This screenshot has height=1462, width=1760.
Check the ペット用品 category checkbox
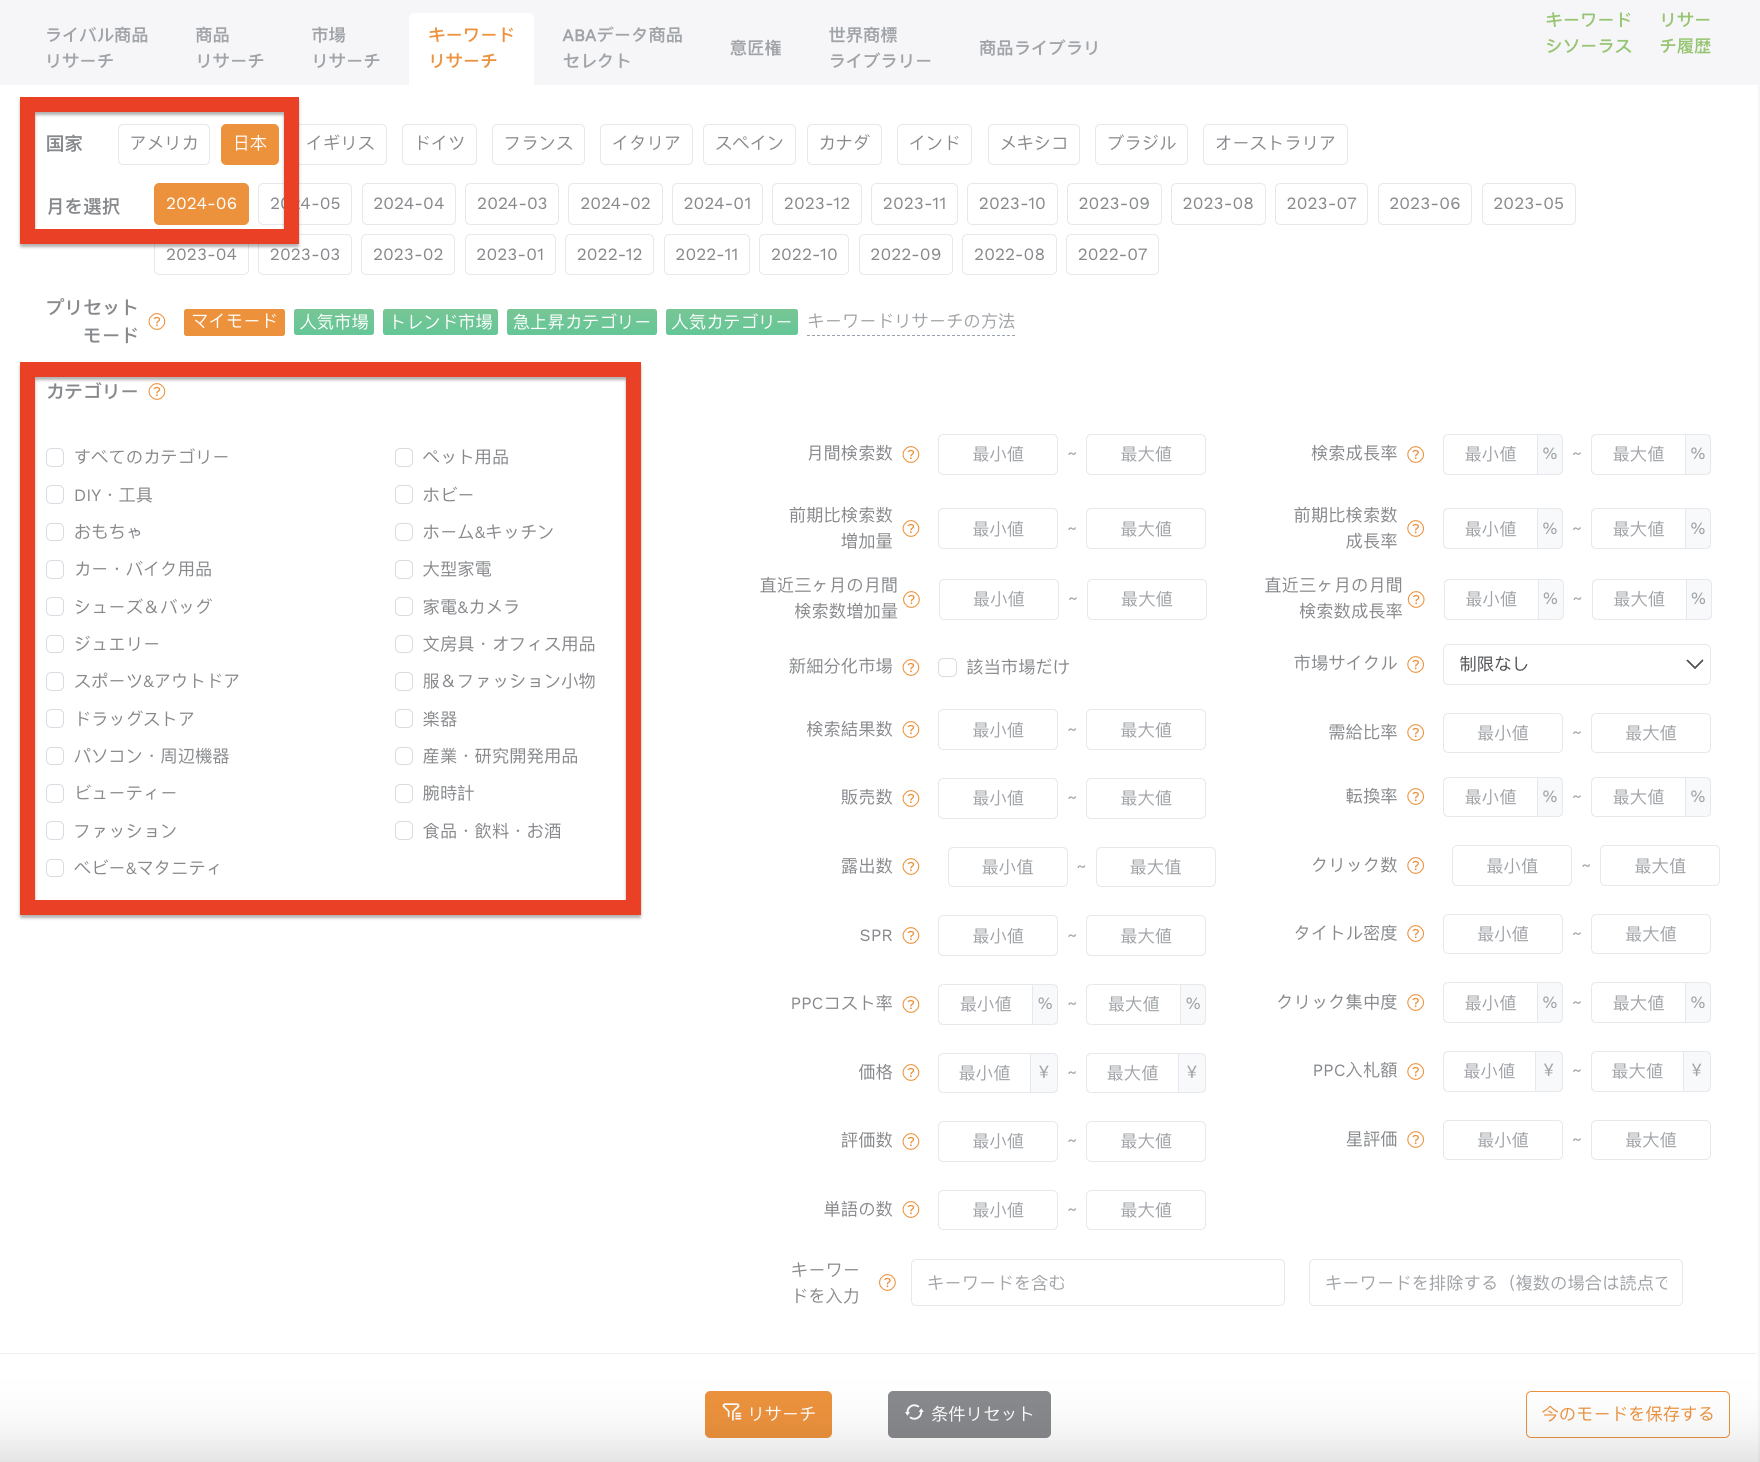click(404, 457)
